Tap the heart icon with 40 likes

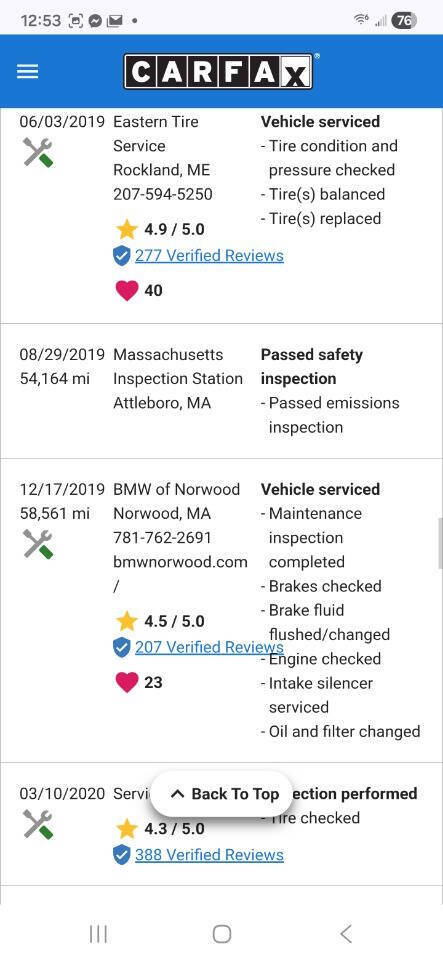(x=127, y=290)
